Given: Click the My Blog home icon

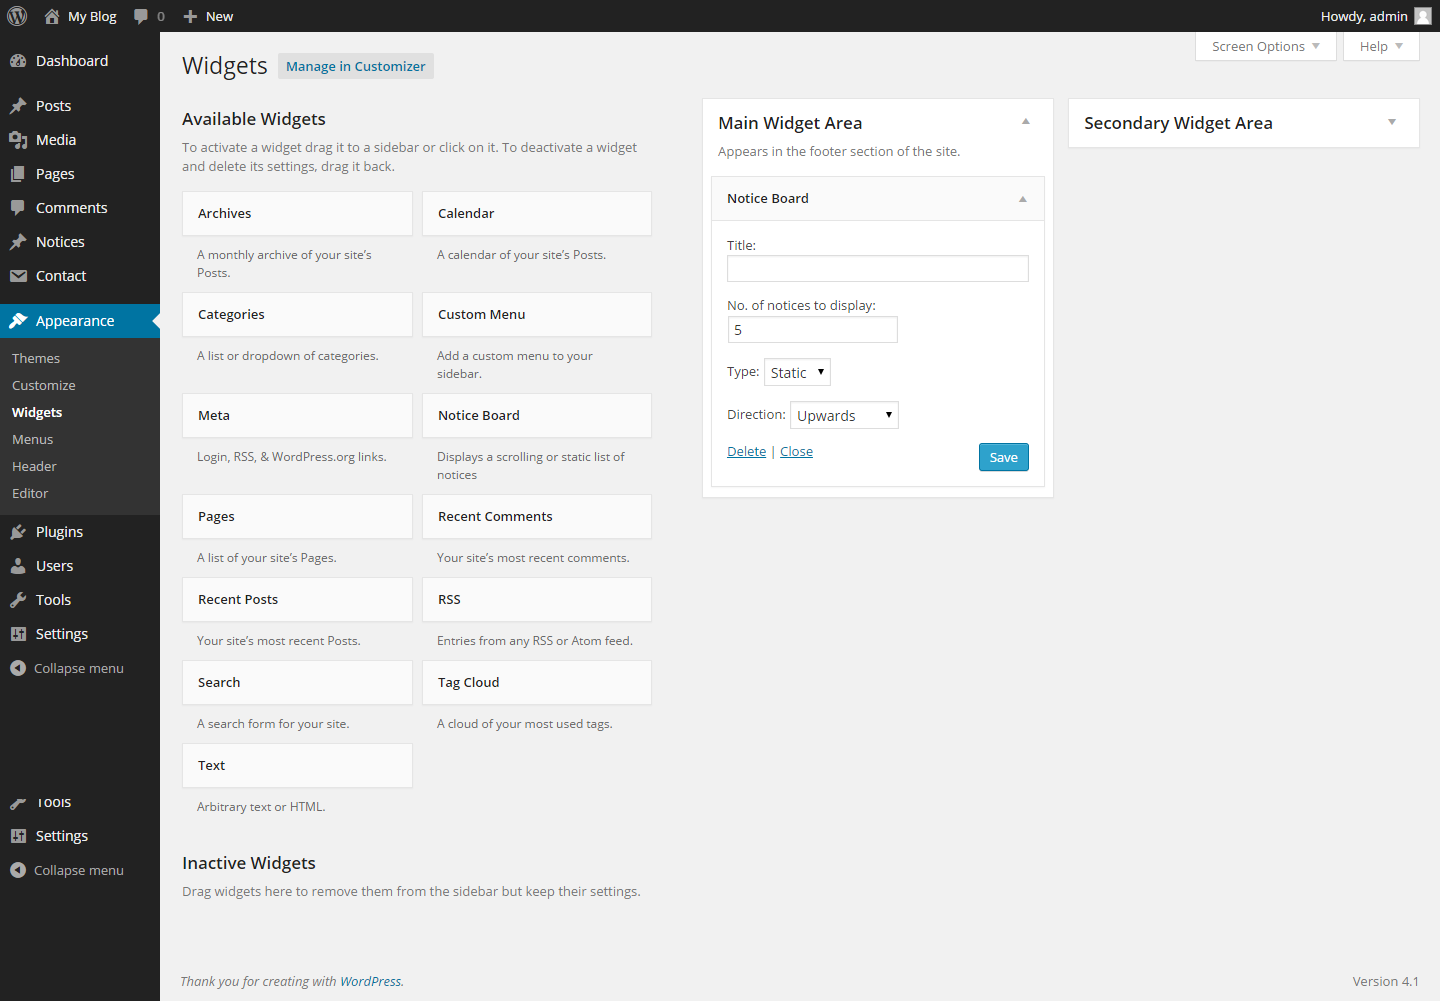Looking at the screenshot, I should pos(52,16).
